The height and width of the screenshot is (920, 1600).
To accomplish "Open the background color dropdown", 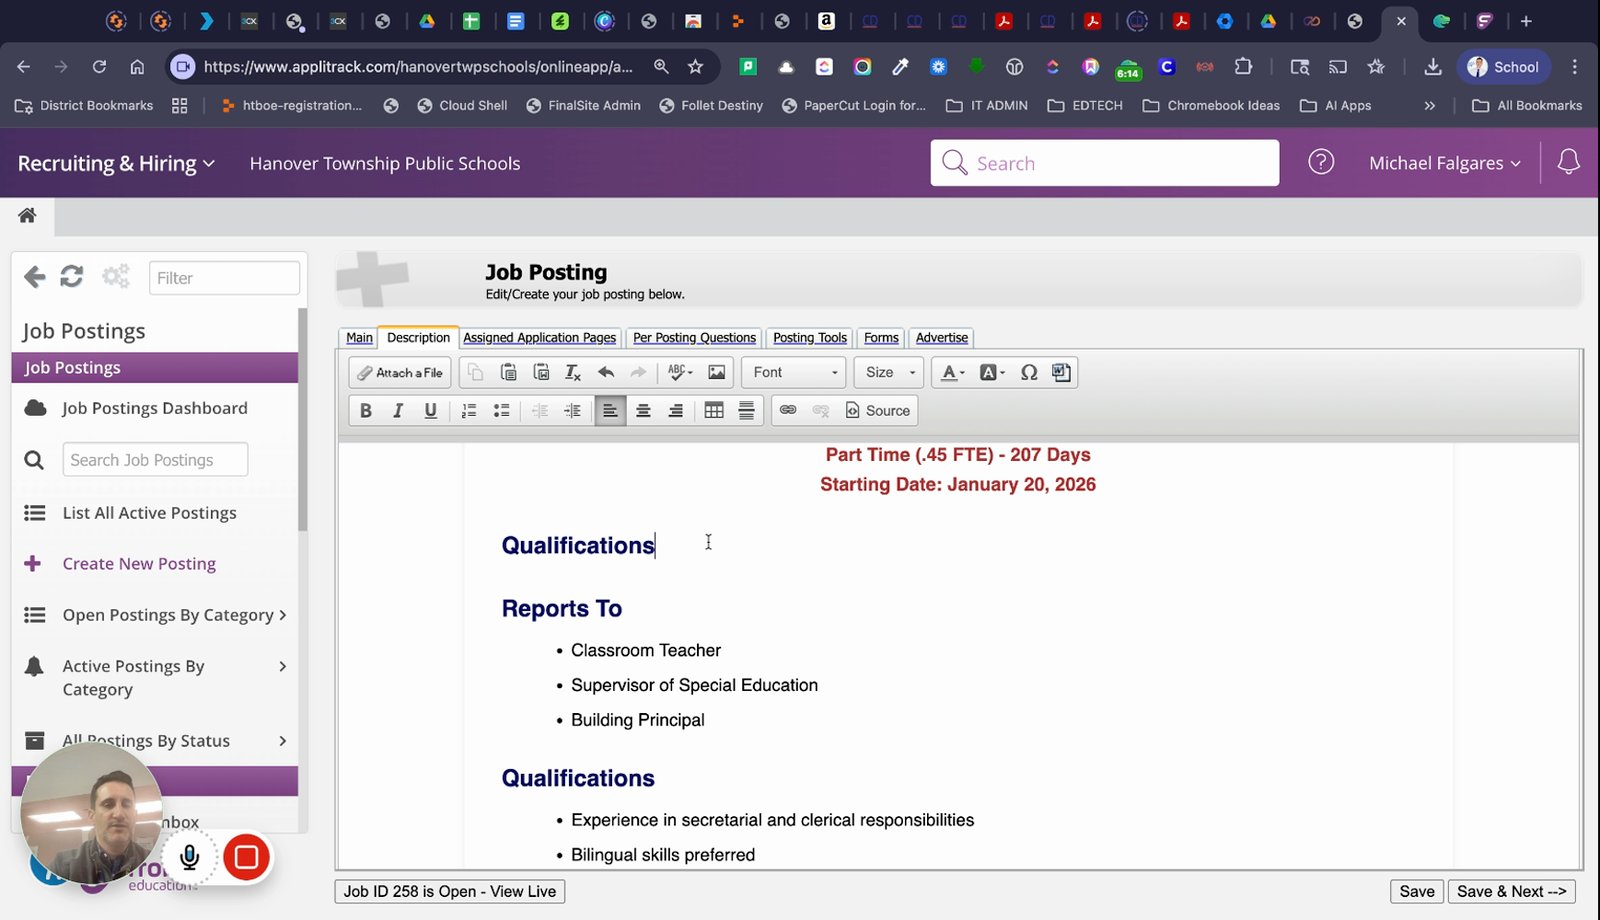I will tap(992, 372).
